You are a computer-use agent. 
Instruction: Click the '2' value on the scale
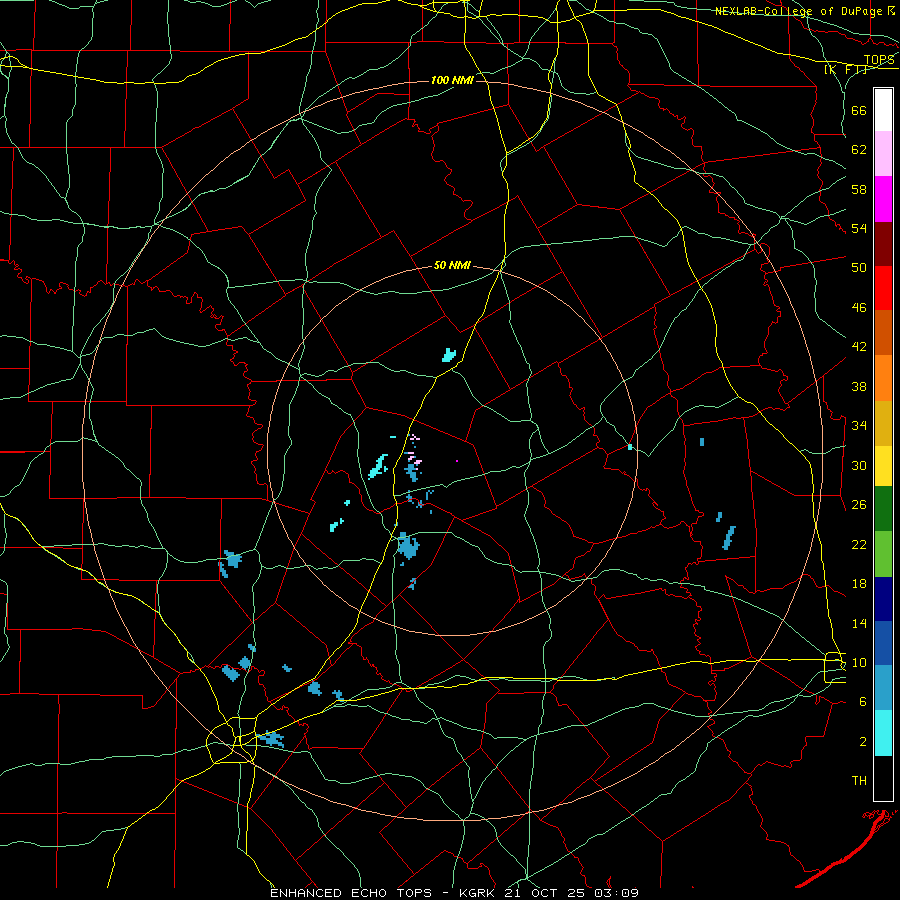click(863, 742)
